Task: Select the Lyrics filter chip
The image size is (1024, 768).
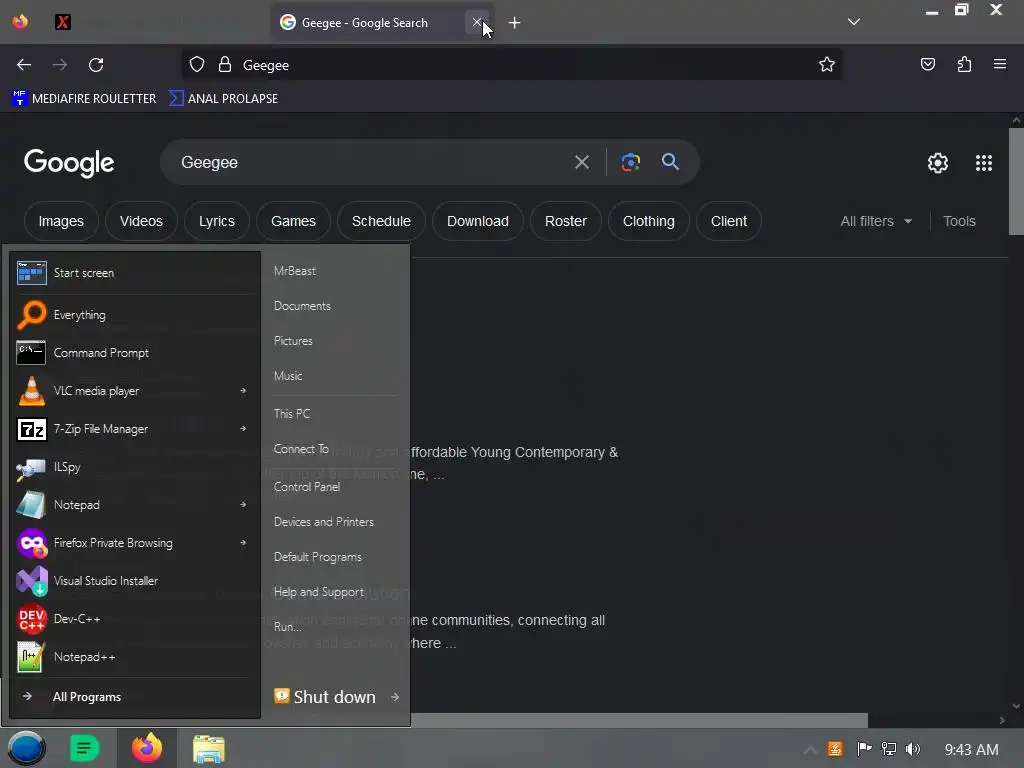Action: pyautogui.click(x=217, y=221)
